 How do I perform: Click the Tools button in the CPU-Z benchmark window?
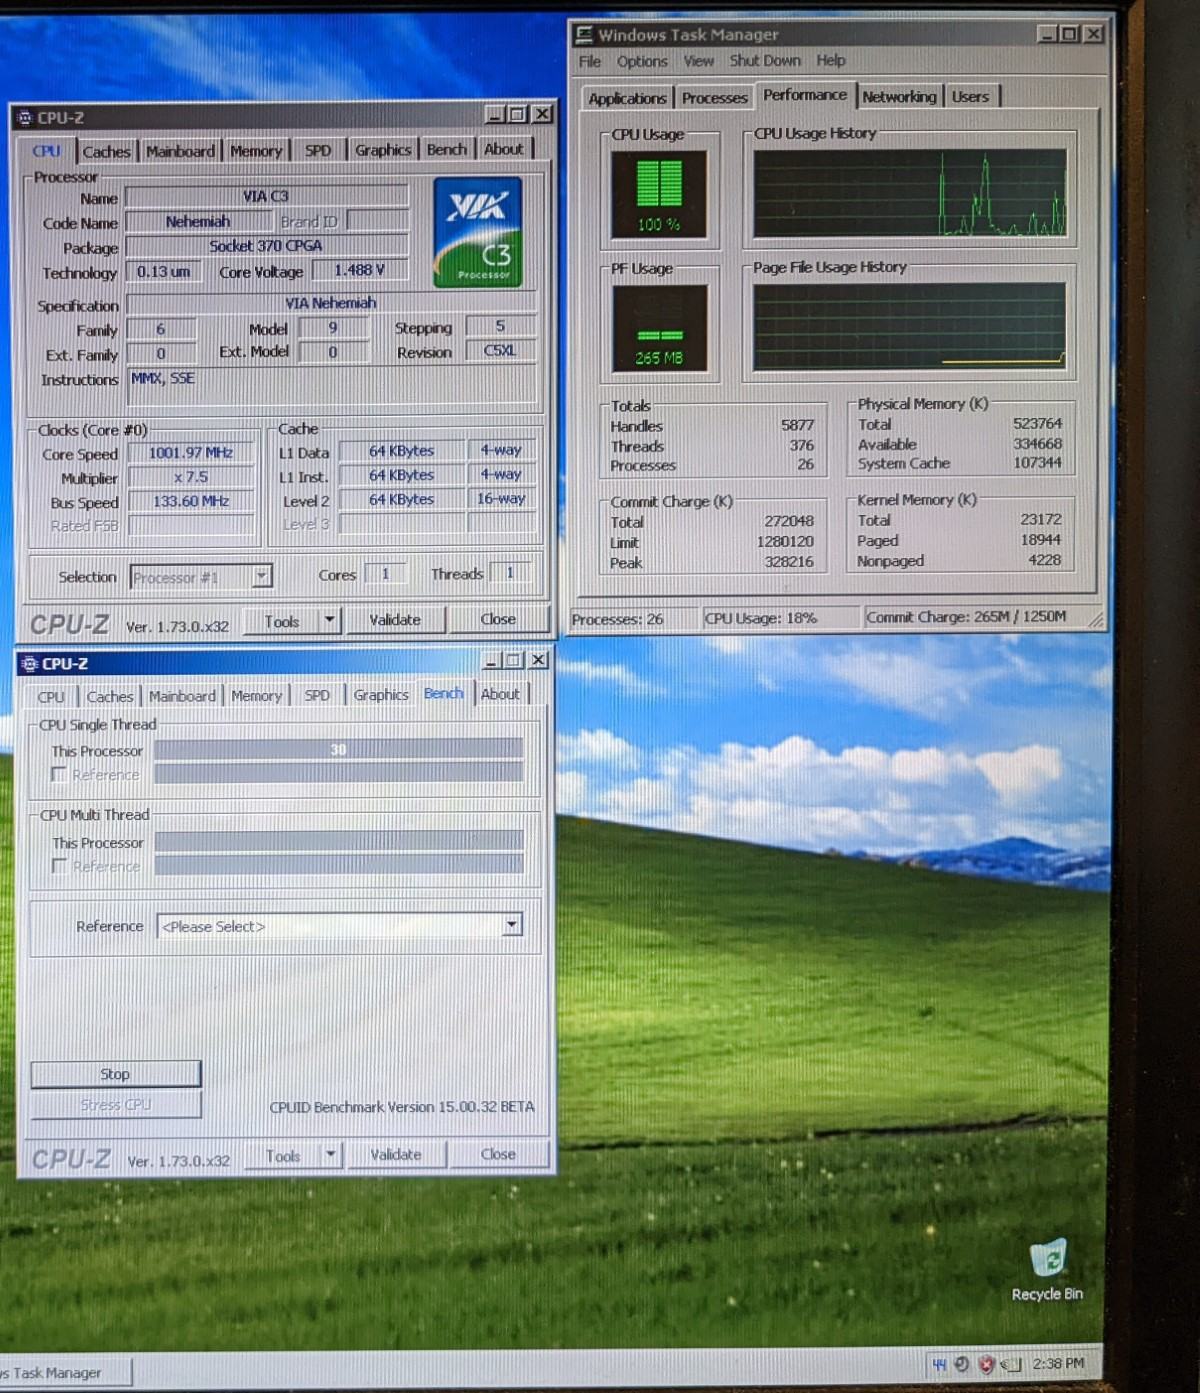[283, 1156]
